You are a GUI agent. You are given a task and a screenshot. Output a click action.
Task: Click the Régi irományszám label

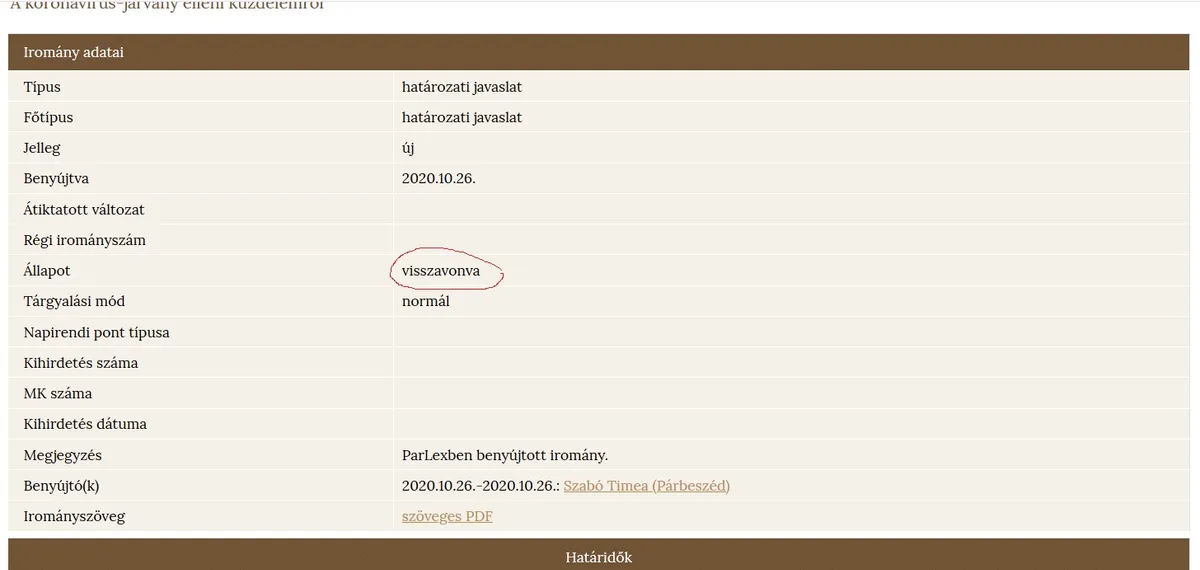85,240
